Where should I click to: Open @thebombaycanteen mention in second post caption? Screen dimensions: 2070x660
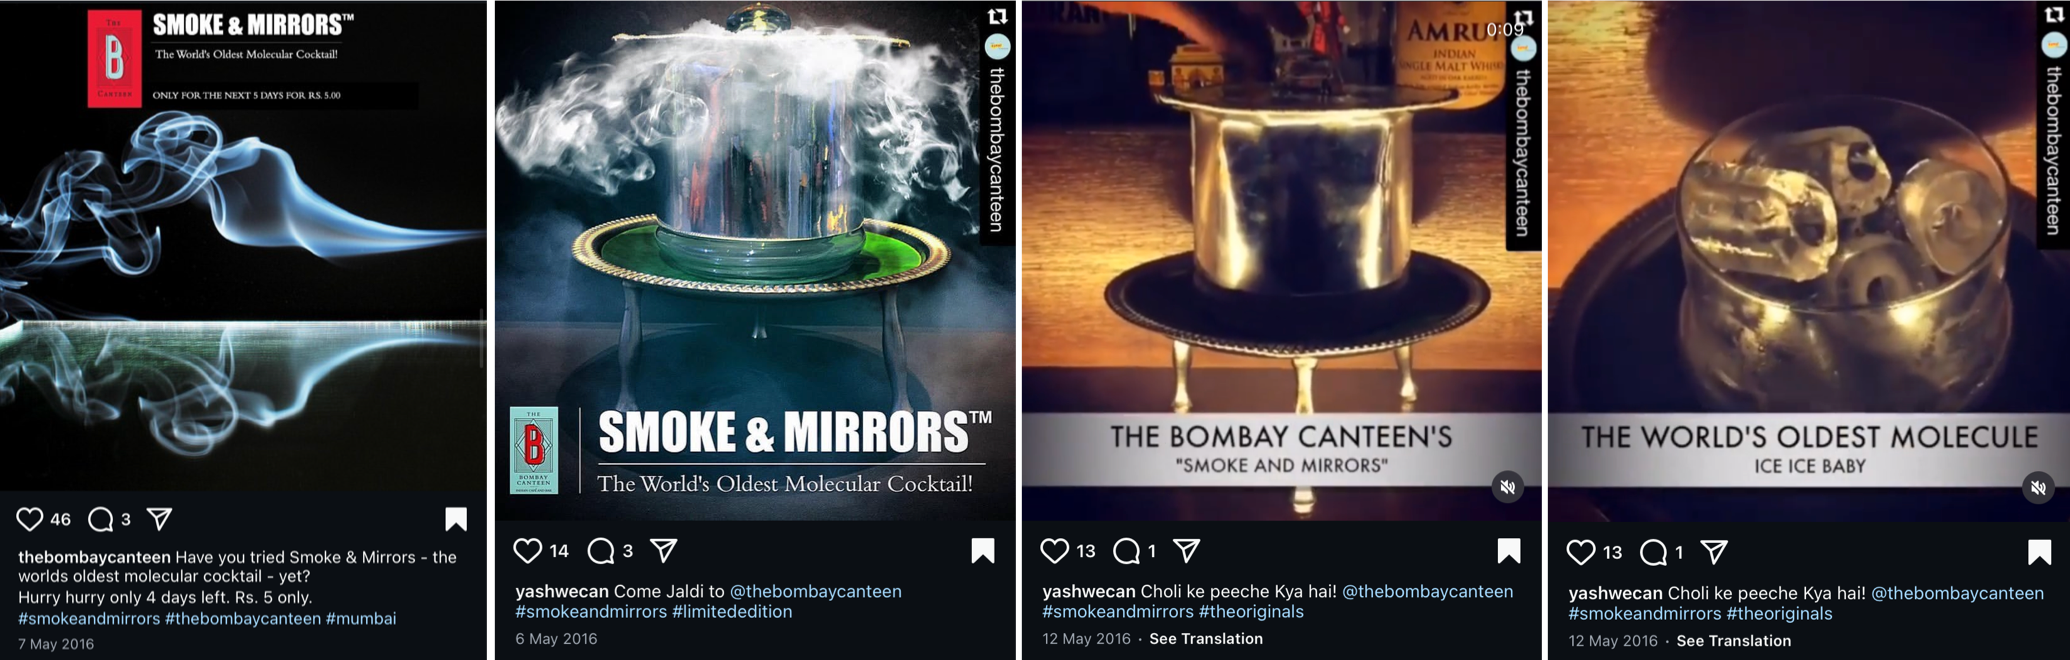pyautogui.click(x=816, y=592)
